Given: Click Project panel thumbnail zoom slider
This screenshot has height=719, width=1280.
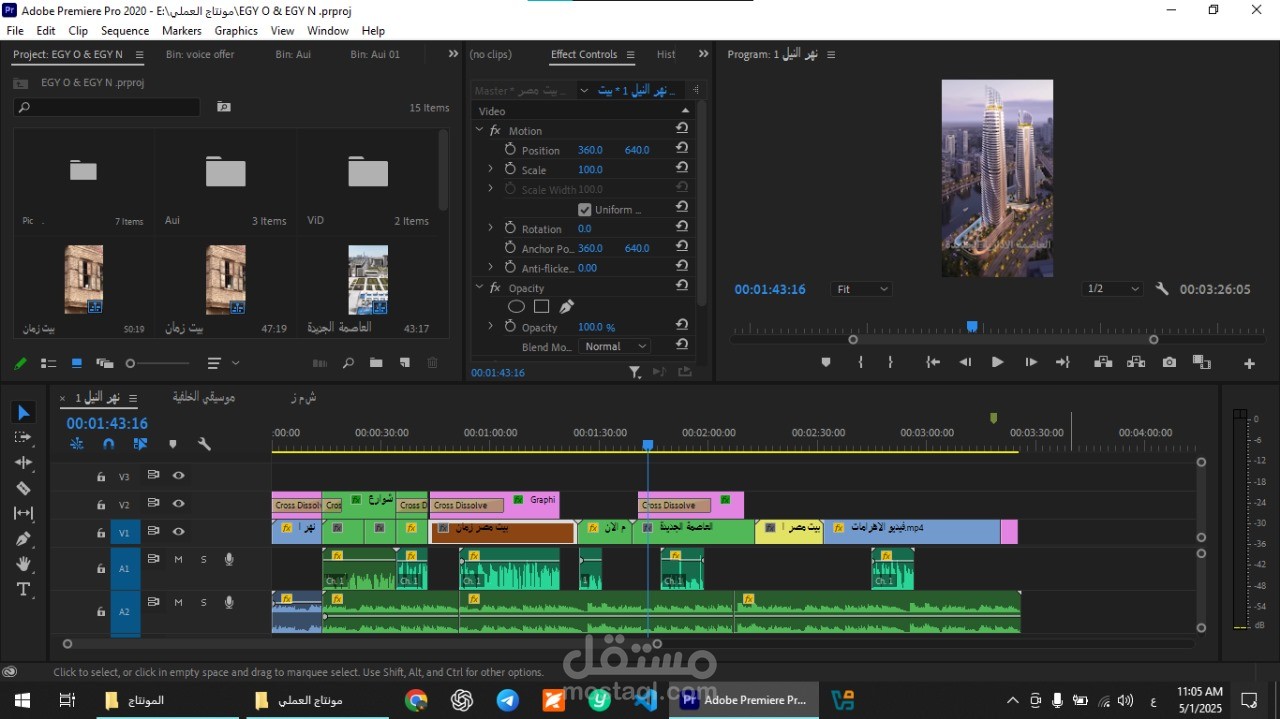Looking at the screenshot, I should click(x=158, y=363).
